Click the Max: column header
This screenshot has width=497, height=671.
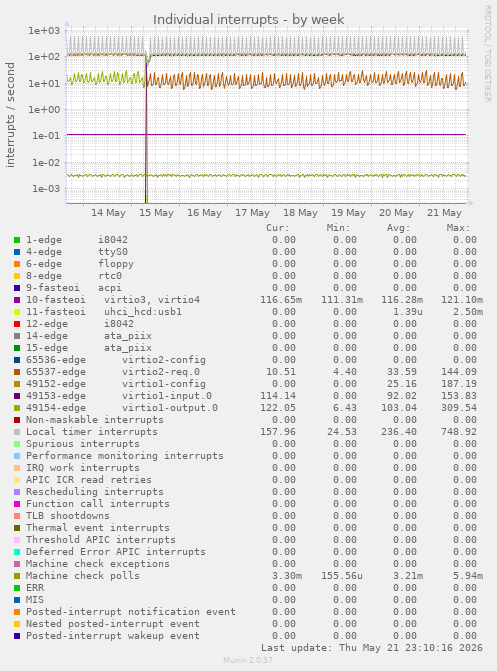458,228
